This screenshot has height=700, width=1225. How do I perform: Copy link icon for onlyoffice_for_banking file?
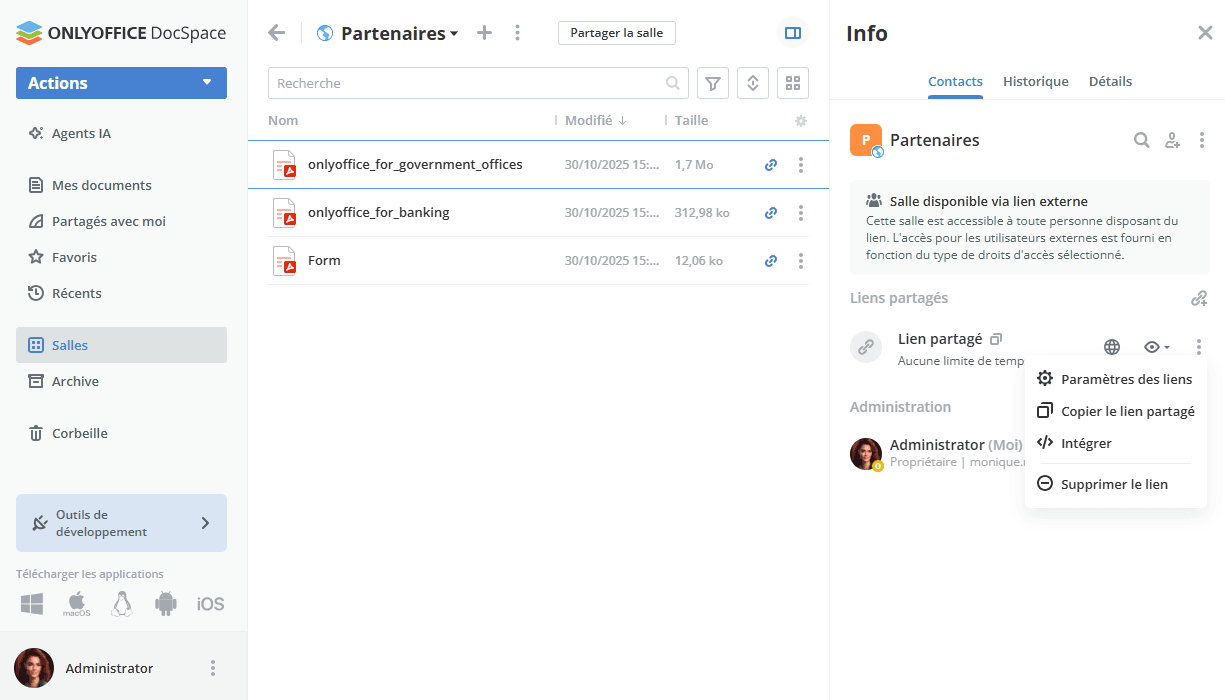click(x=771, y=213)
